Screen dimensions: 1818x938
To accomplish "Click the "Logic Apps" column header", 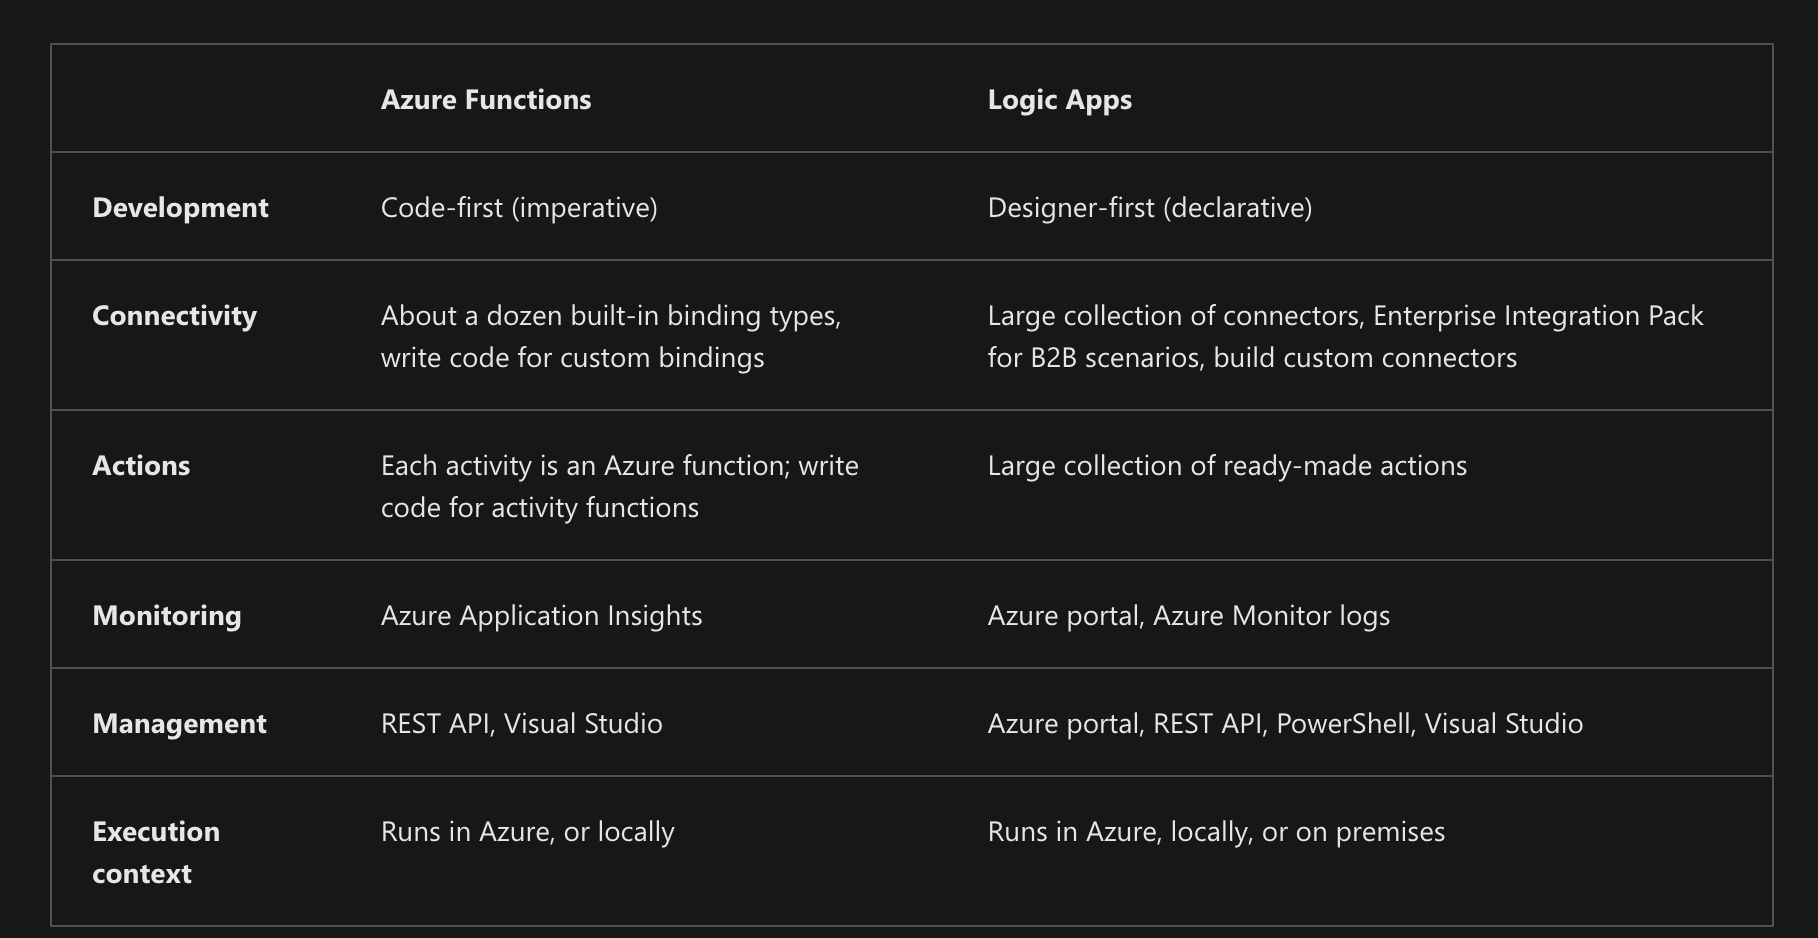I will [x=1060, y=100].
